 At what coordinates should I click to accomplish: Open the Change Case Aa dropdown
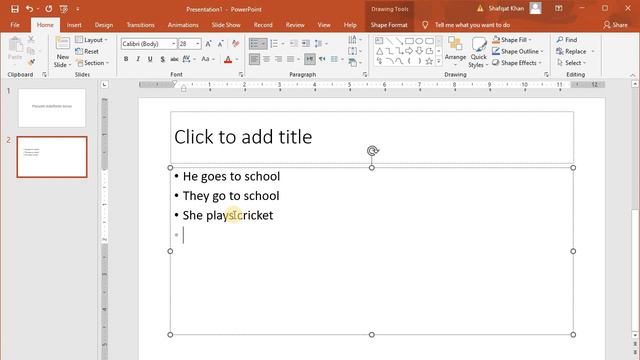pos(207,59)
